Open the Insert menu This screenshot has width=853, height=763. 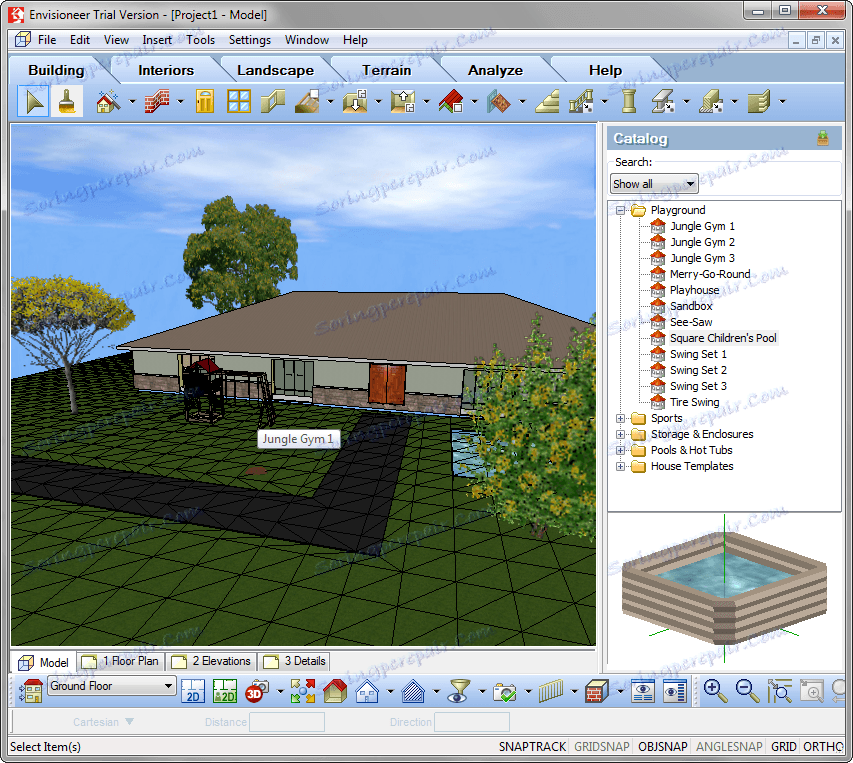[x=157, y=40]
